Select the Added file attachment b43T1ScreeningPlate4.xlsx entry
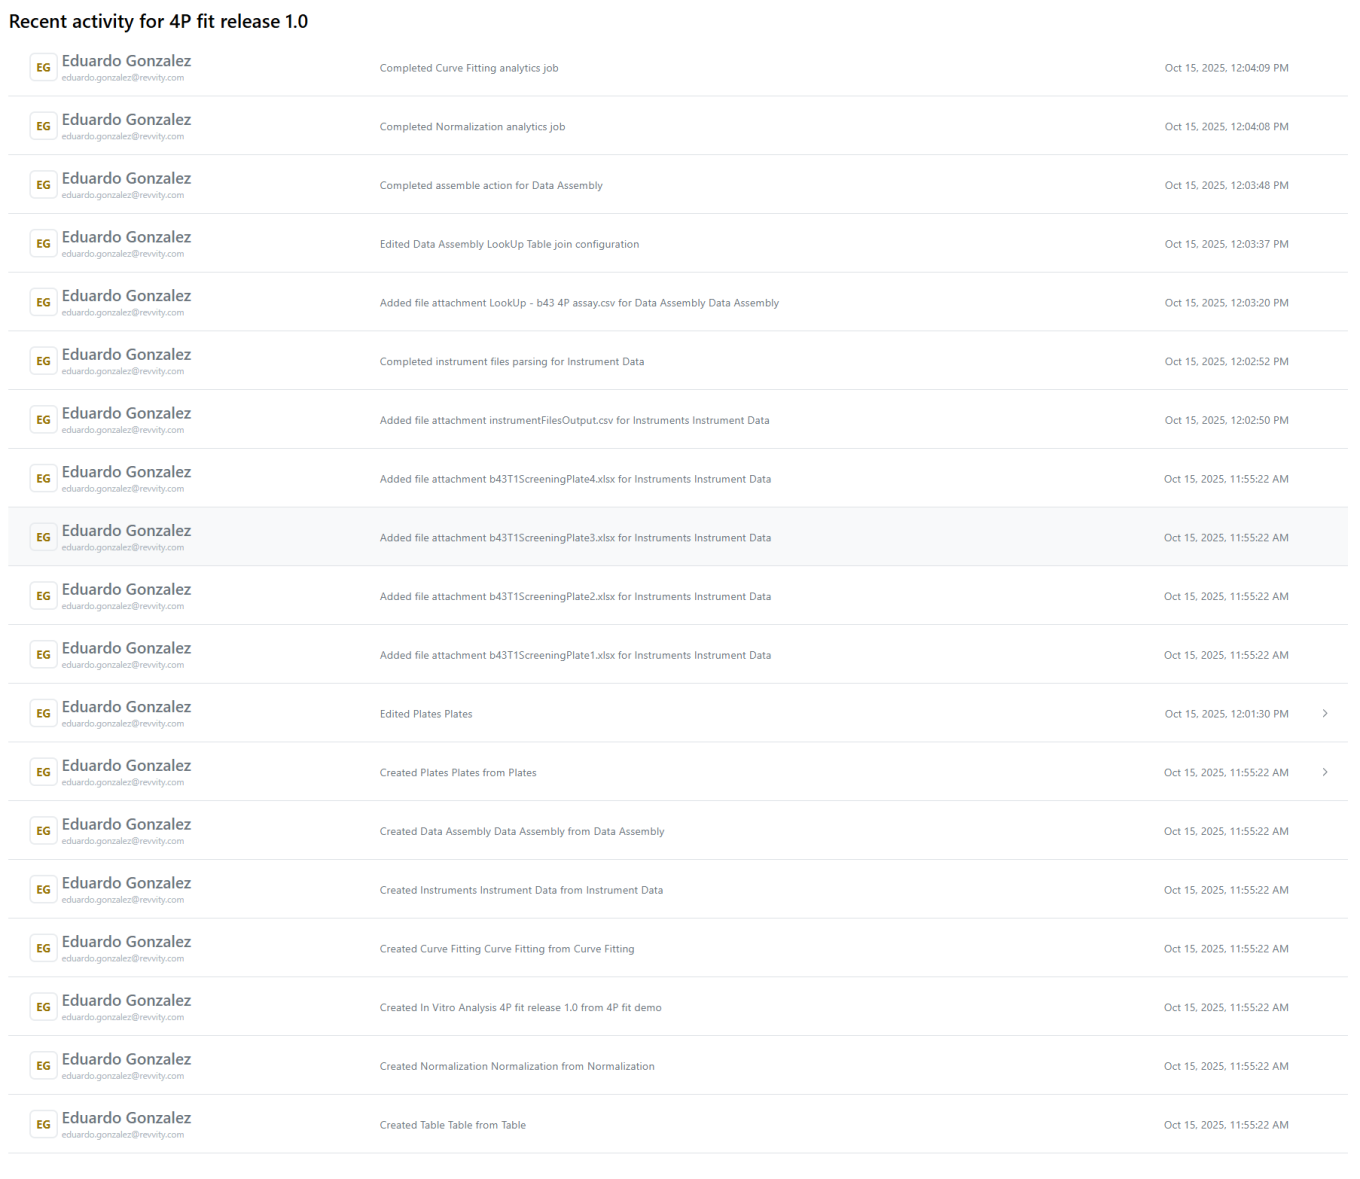Screen dimensions: 1360x1179 click(x=575, y=479)
